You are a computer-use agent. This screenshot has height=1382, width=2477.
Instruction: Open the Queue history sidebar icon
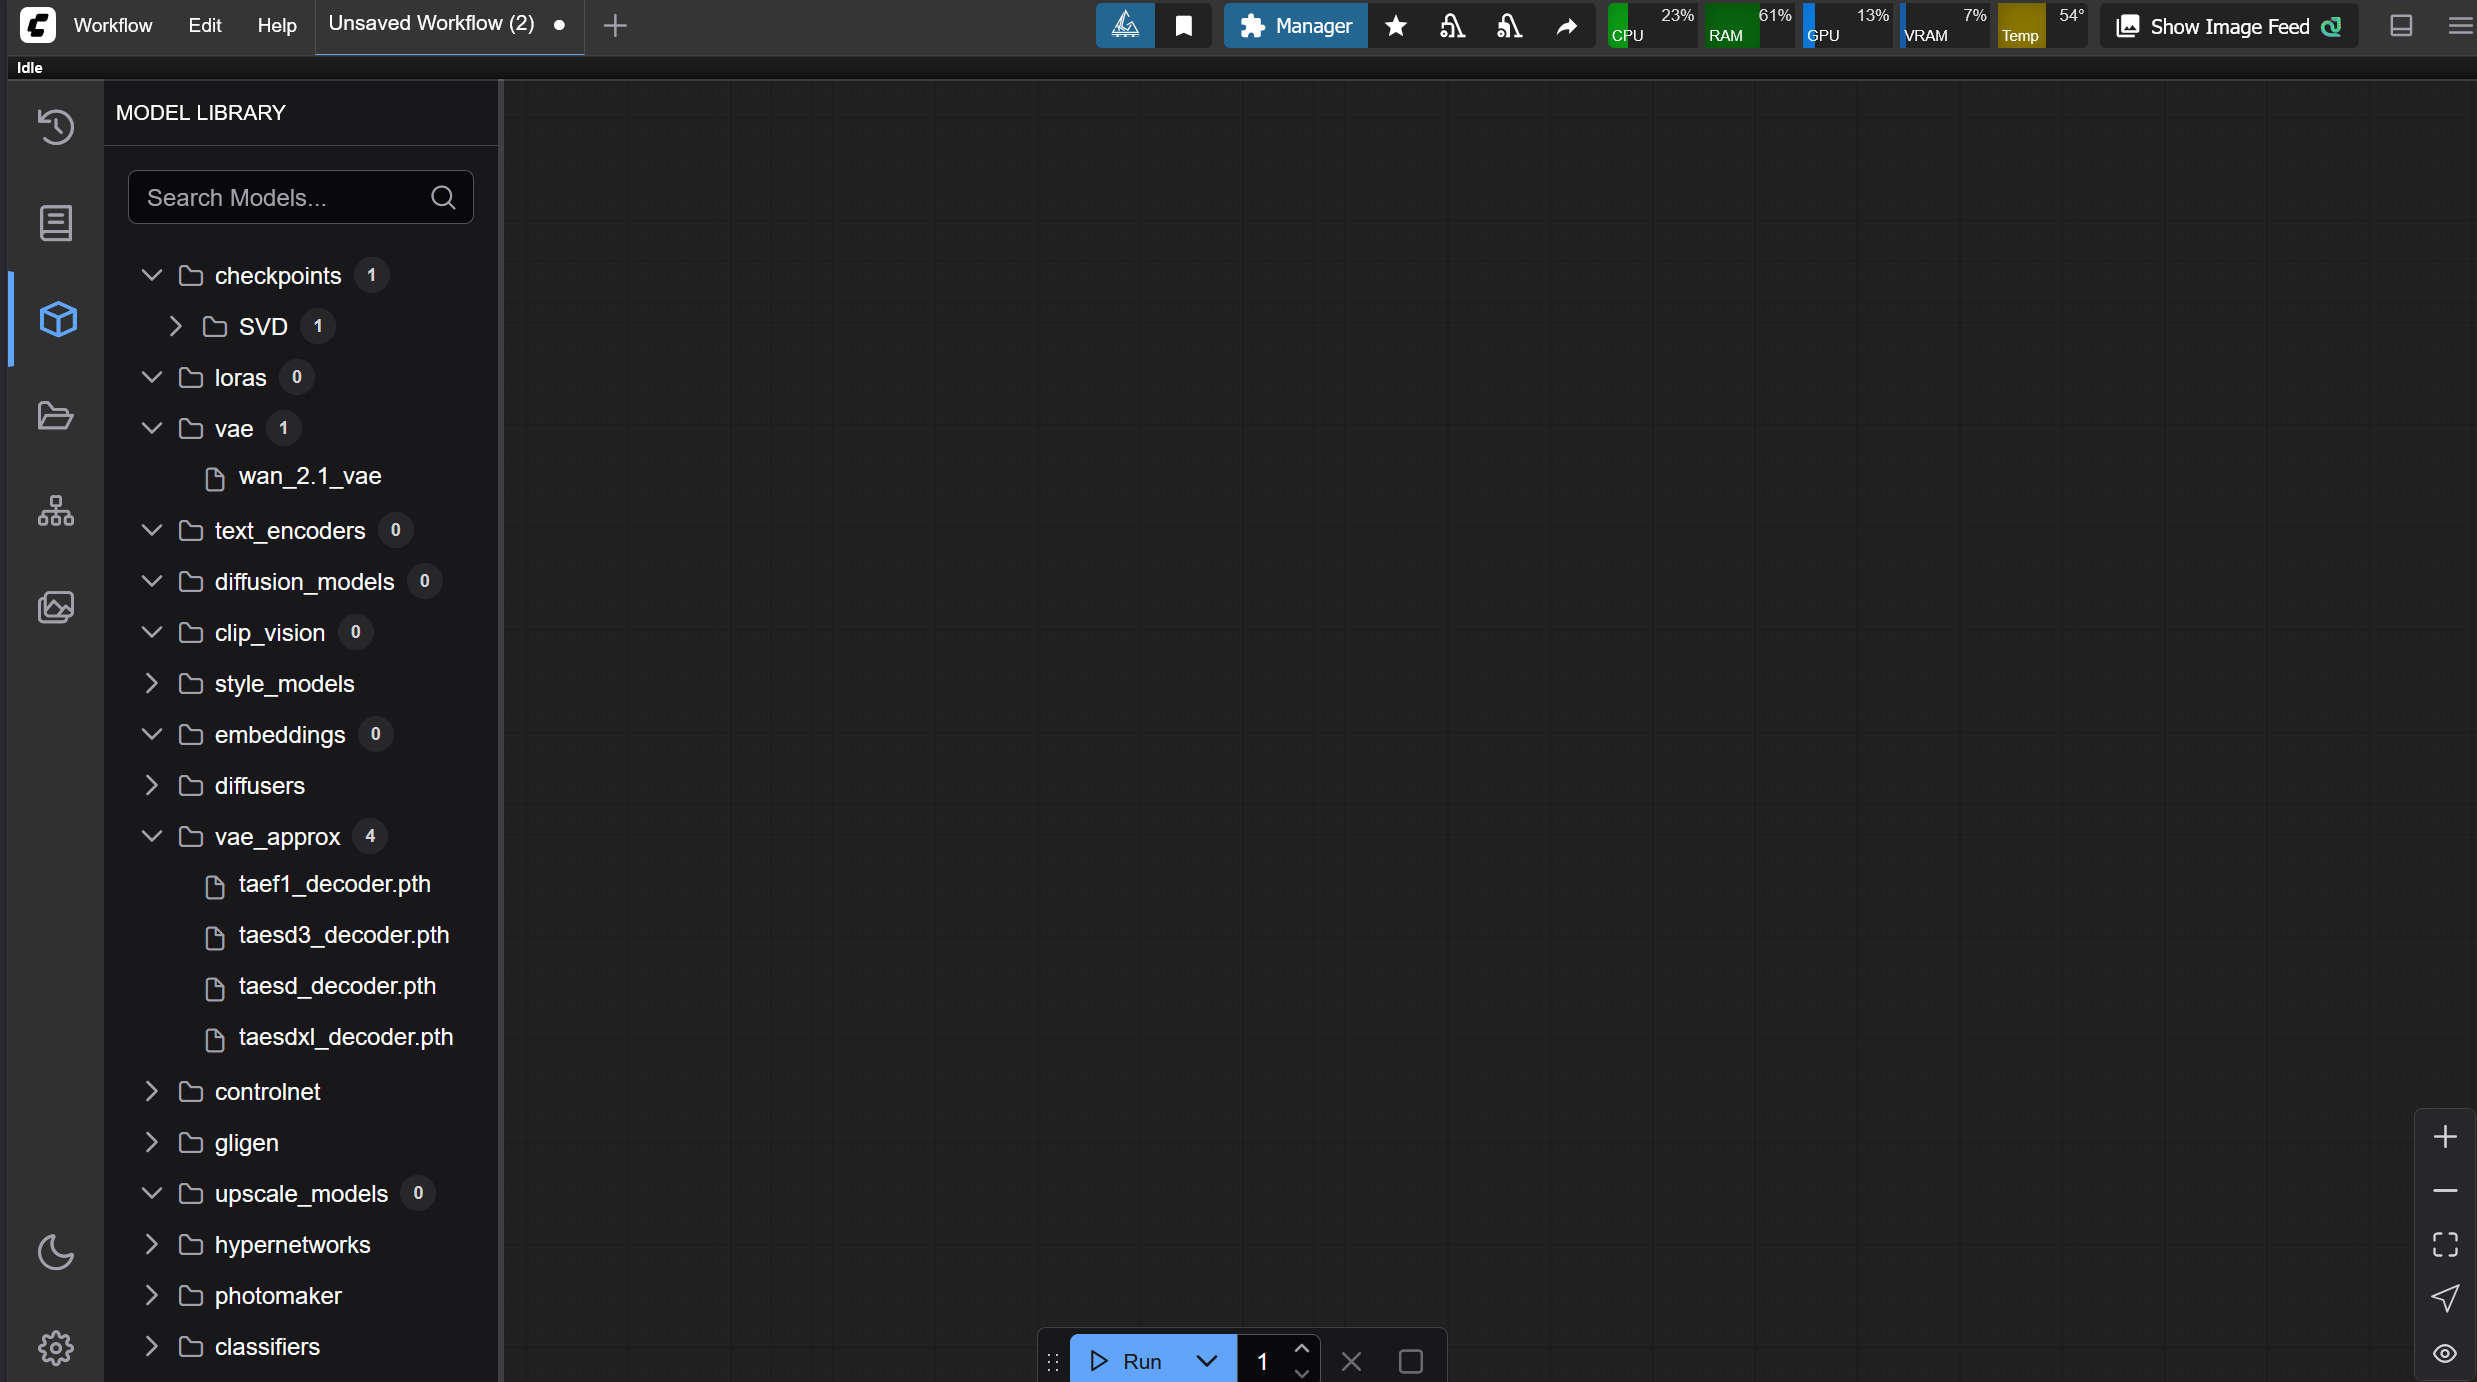click(x=56, y=127)
